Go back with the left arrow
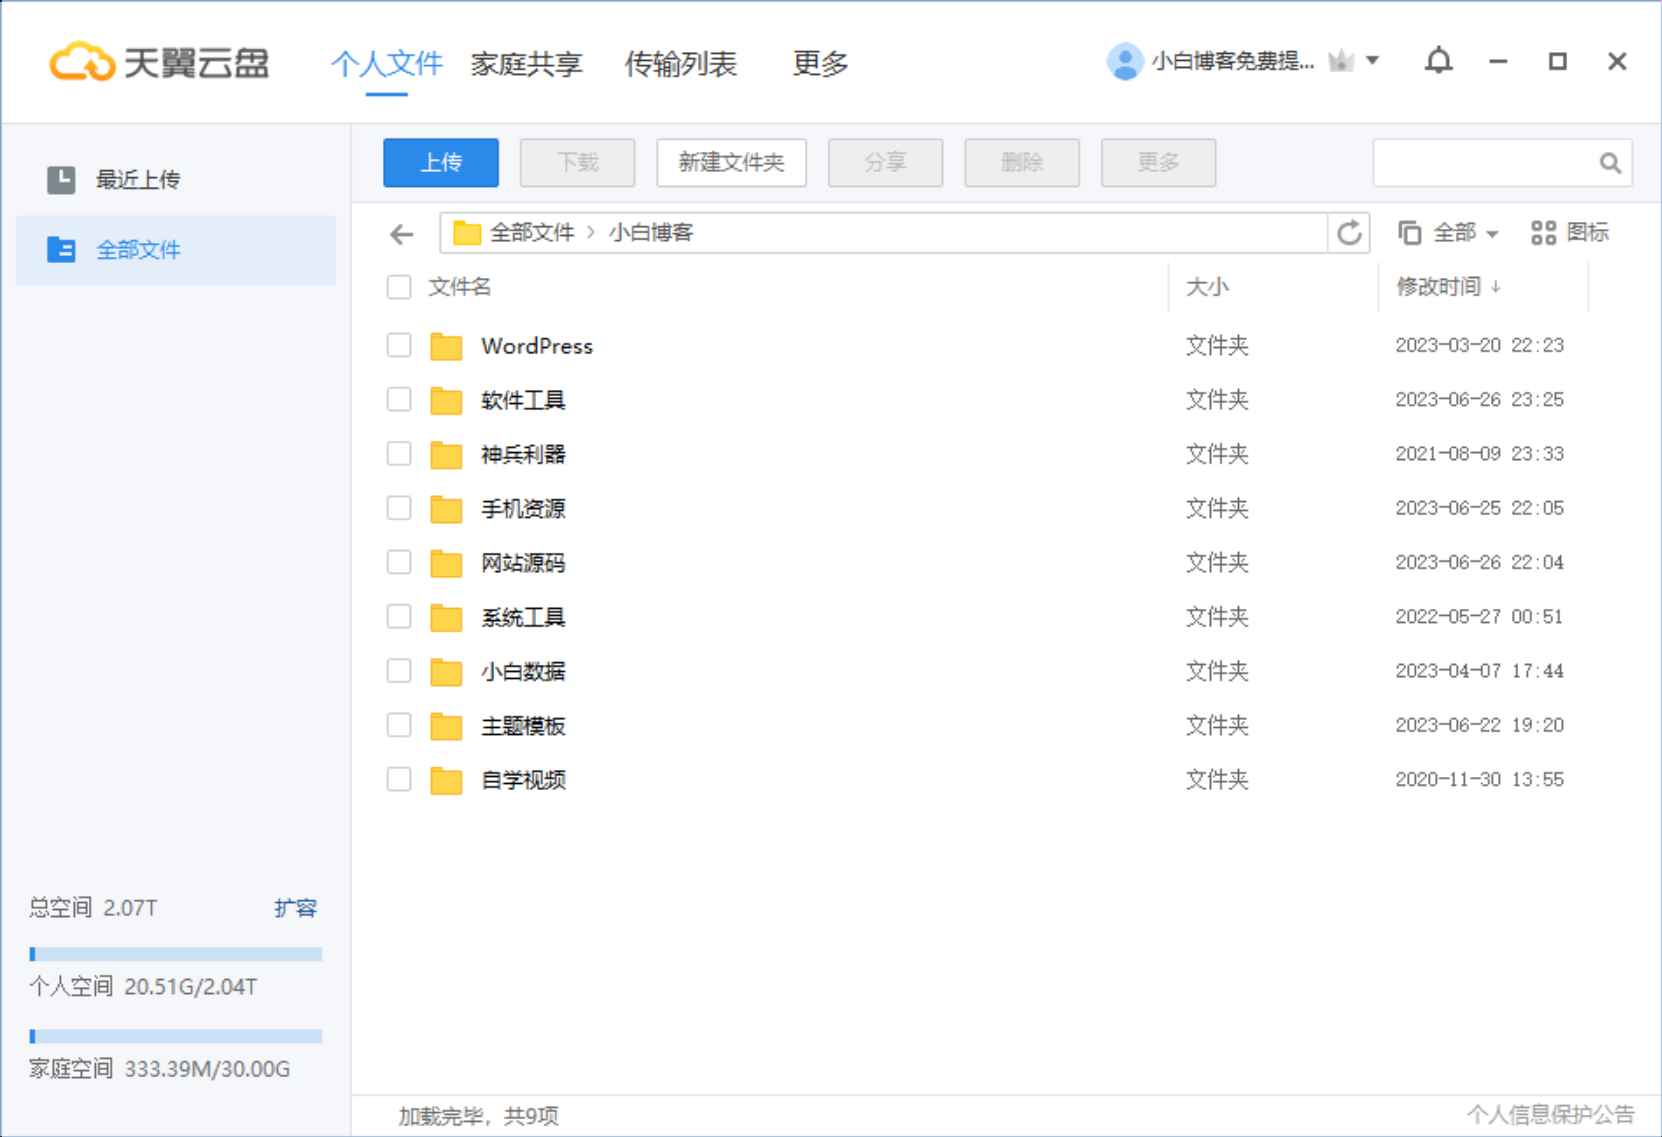The height and width of the screenshot is (1137, 1662). [x=401, y=234]
